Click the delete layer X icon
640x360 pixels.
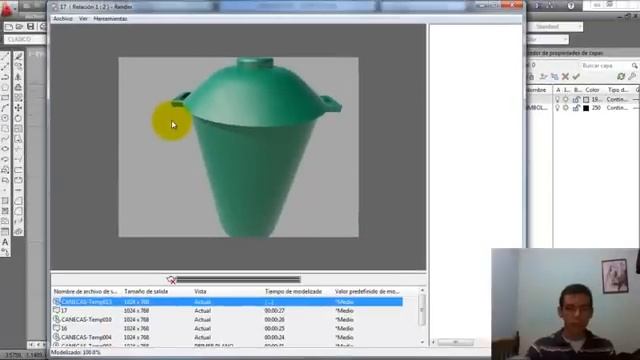coord(565,76)
